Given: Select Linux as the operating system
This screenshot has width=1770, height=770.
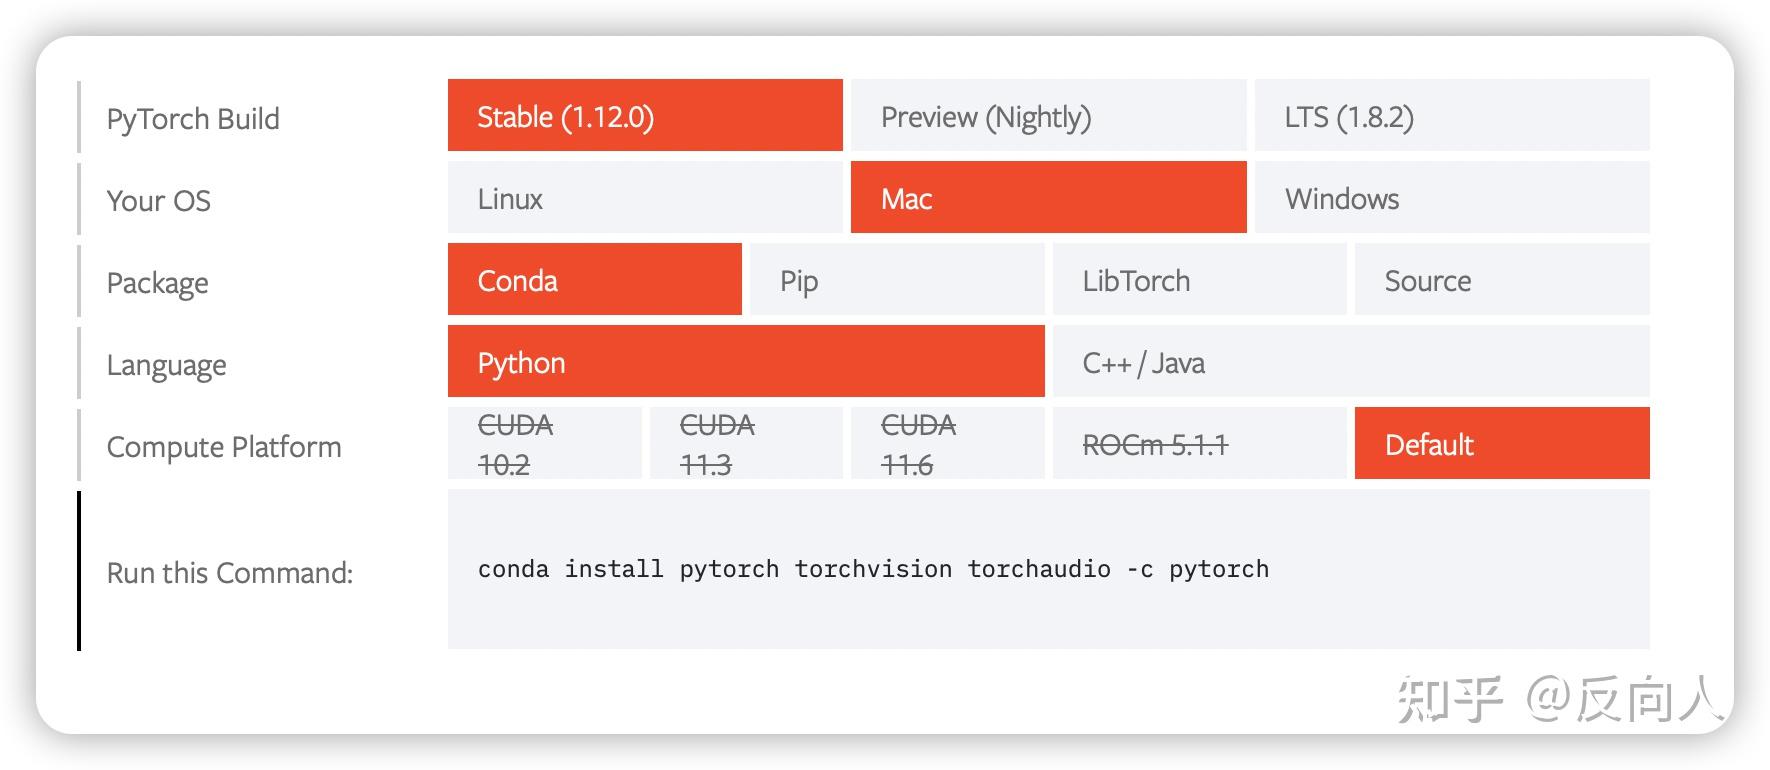Looking at the screenshot, I should 644,198.
